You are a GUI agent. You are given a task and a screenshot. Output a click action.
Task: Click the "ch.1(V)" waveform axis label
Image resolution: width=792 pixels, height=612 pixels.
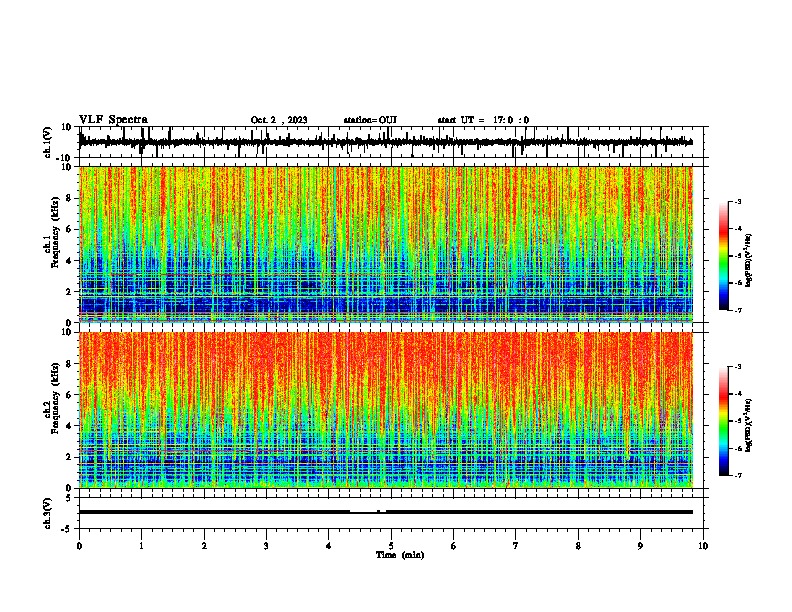point(48,142)
